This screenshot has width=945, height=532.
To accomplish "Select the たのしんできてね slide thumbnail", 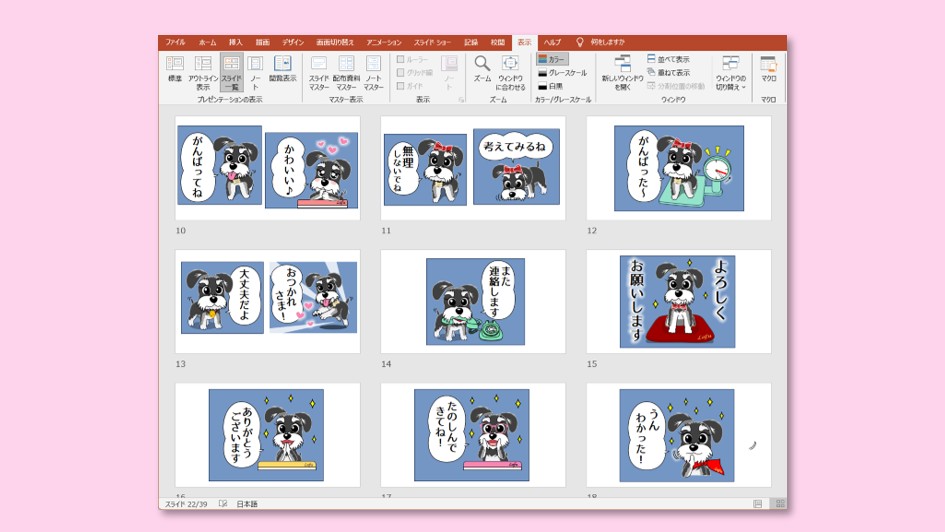I will coord(473,435).
